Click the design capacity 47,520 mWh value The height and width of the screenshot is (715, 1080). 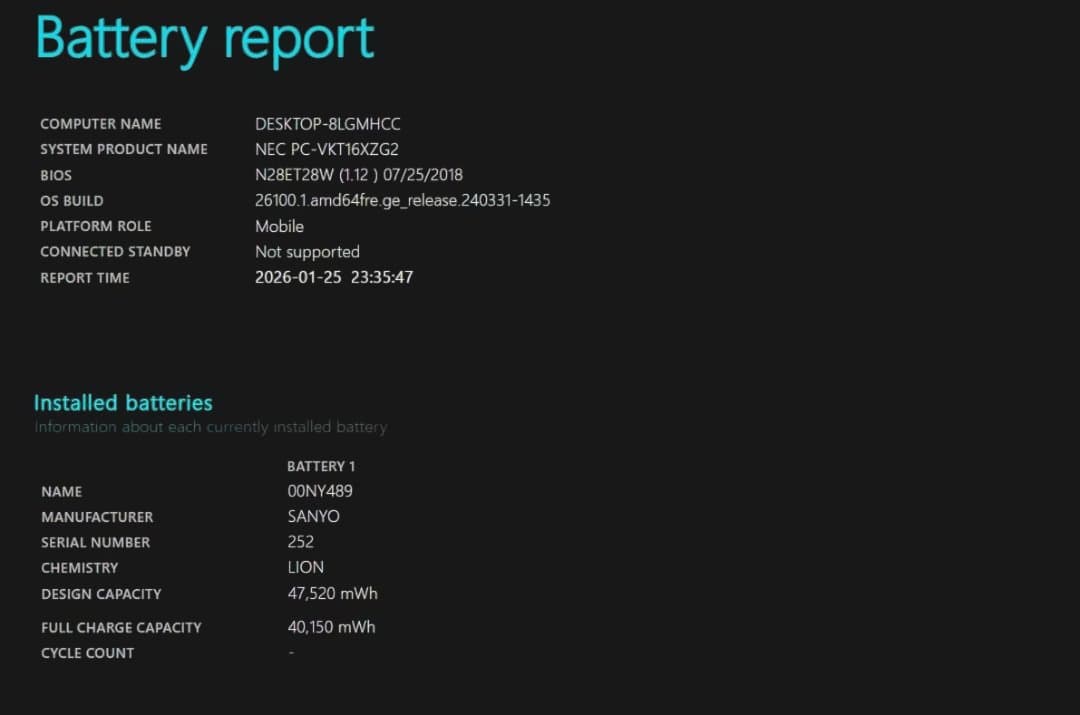[x=333, y=593]
